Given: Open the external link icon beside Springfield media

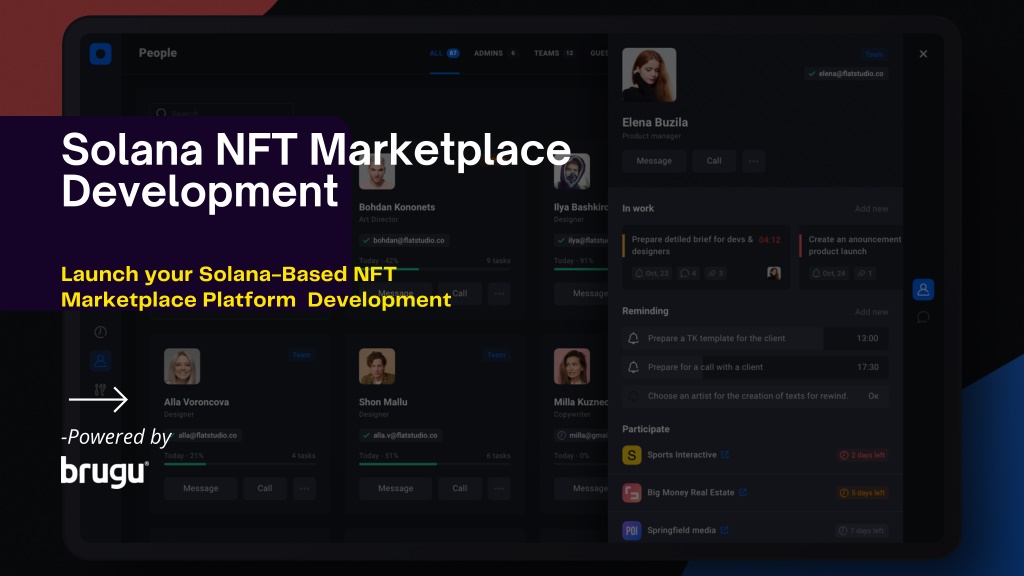Looking at the screenshot, I should coord(724,530).
